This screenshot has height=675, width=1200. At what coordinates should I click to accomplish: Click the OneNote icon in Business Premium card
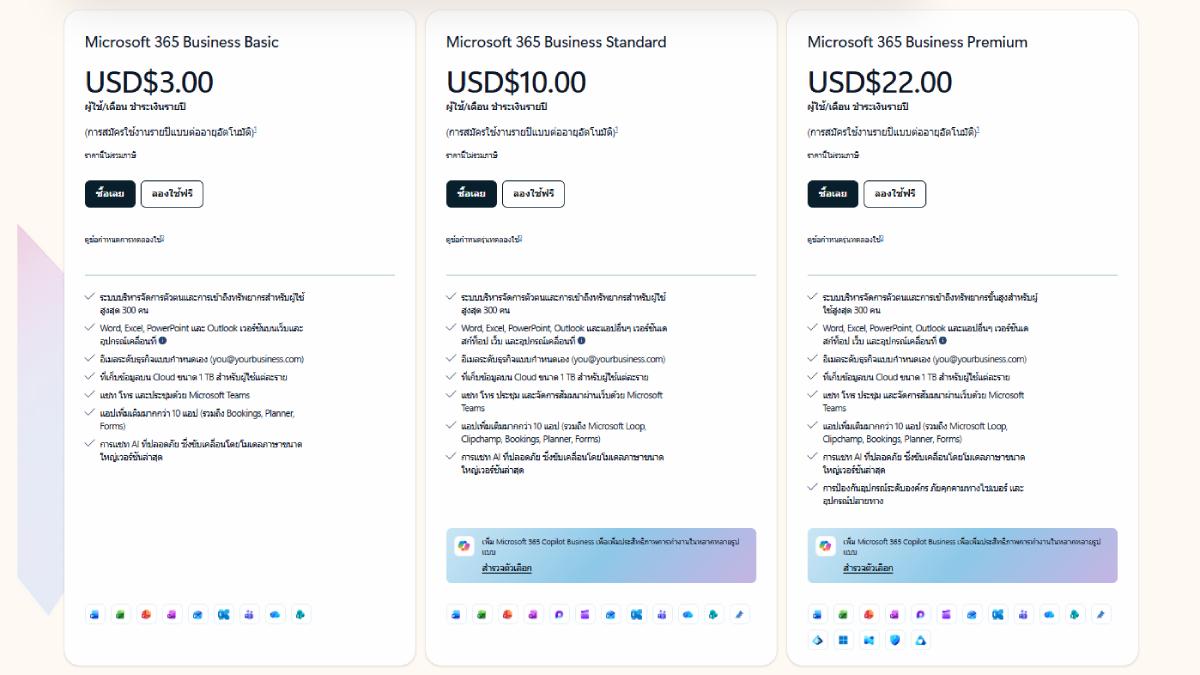[x=895, y=614]
